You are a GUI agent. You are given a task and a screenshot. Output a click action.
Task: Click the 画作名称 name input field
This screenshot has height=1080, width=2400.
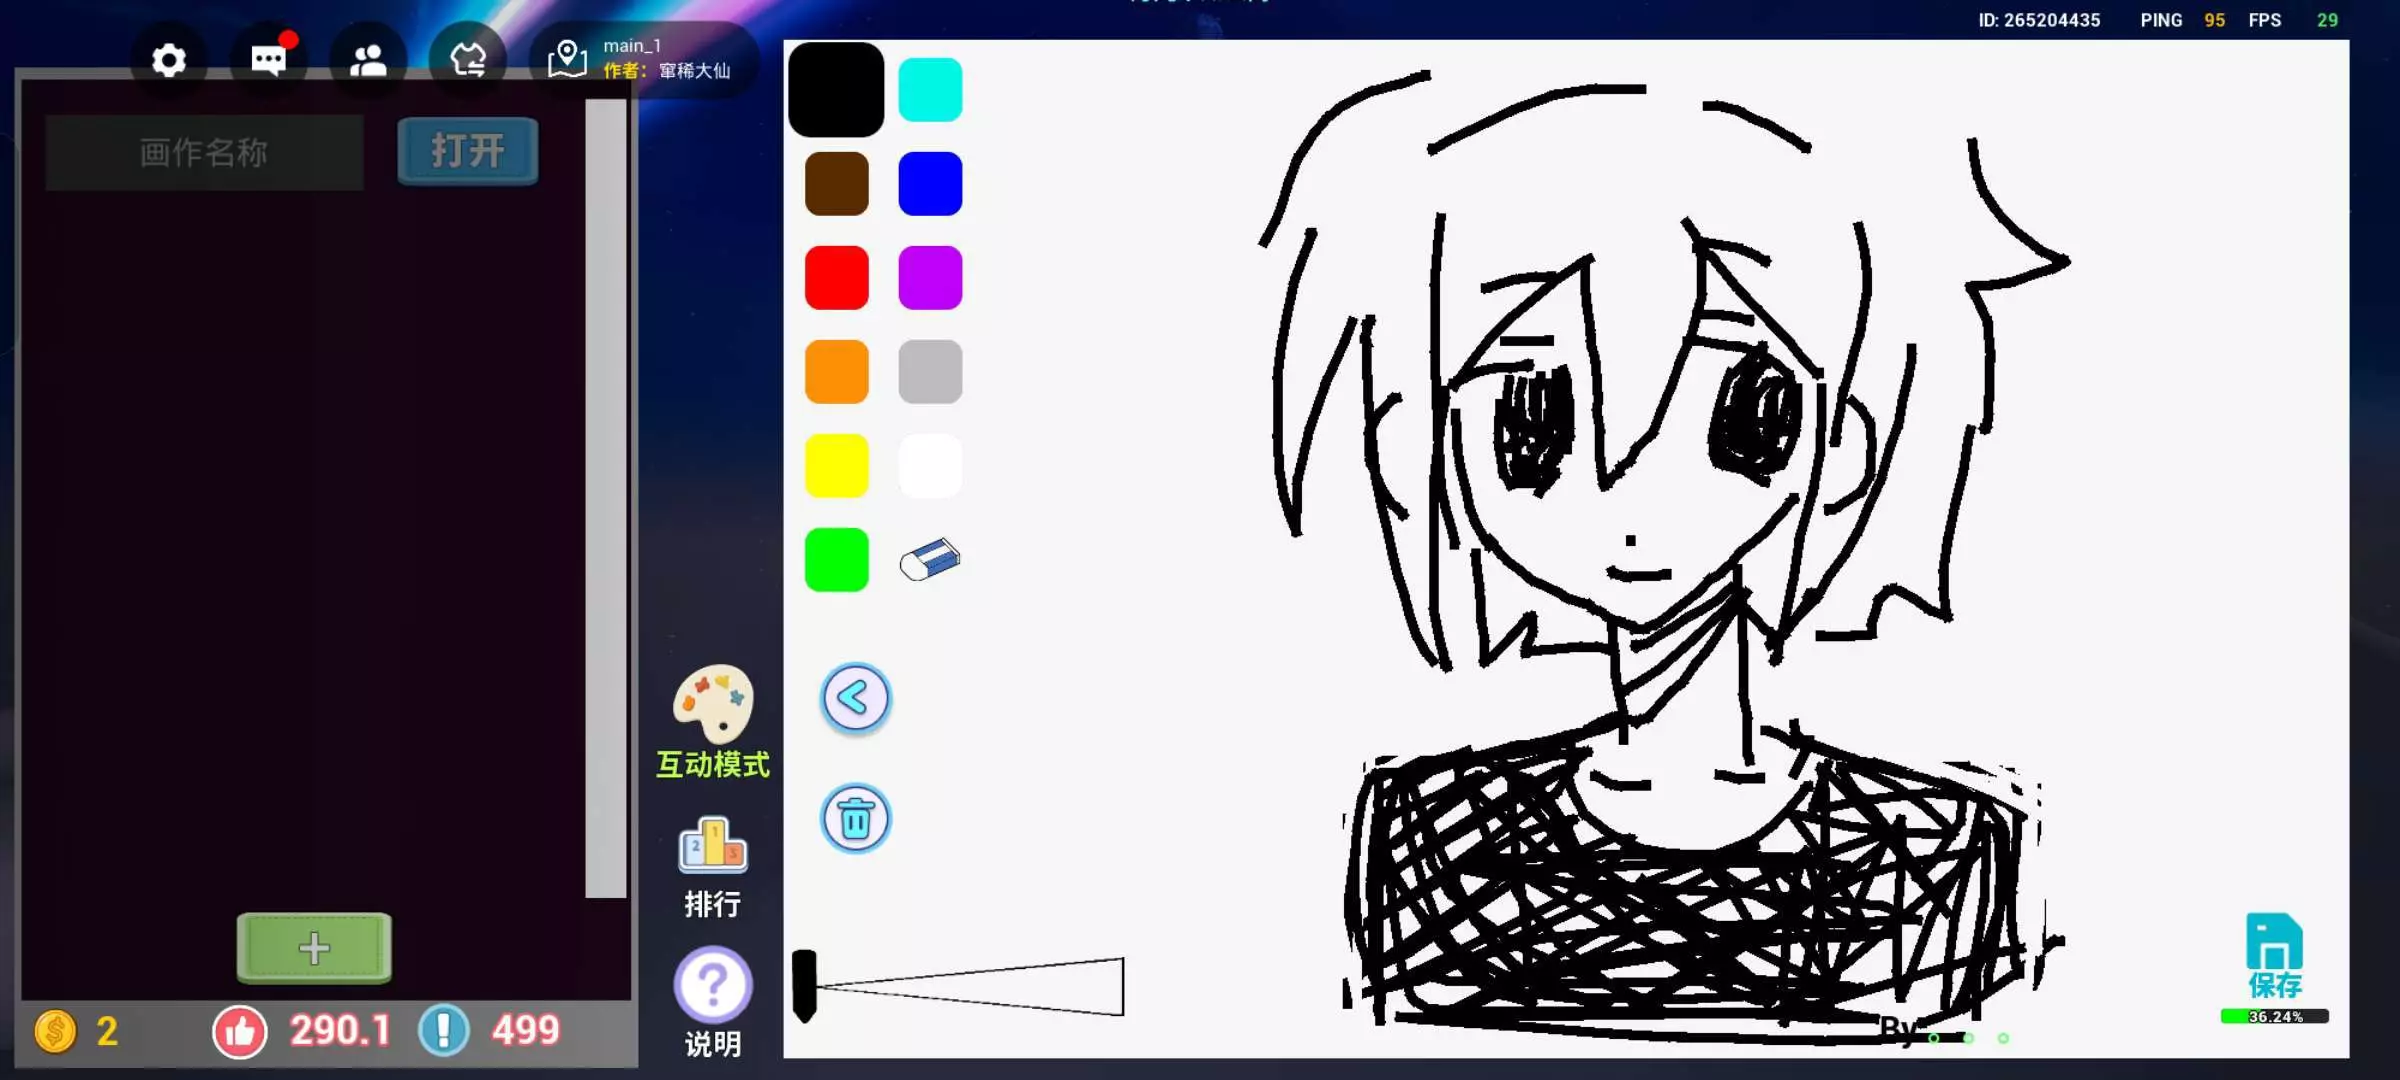(204, 153)
